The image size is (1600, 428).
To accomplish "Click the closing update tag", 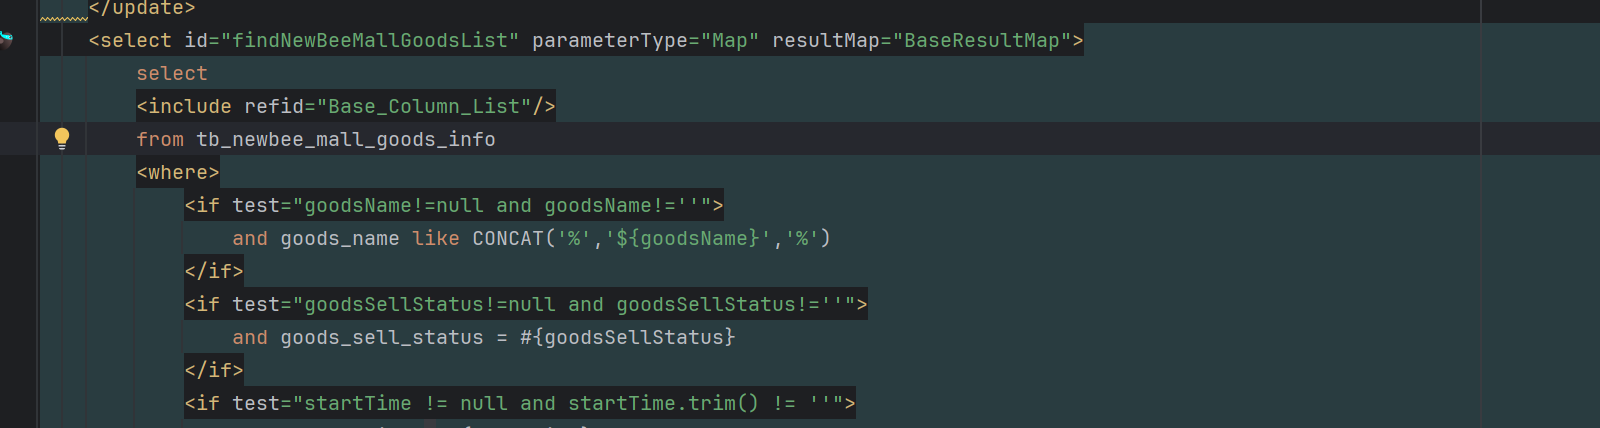I will tap(141, 9).
